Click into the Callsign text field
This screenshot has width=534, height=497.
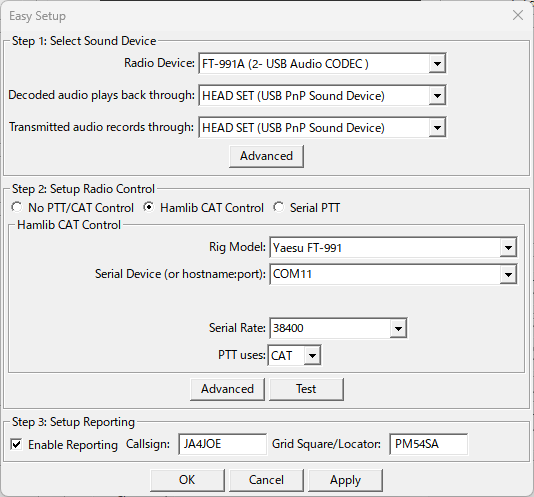click(222, 444)
